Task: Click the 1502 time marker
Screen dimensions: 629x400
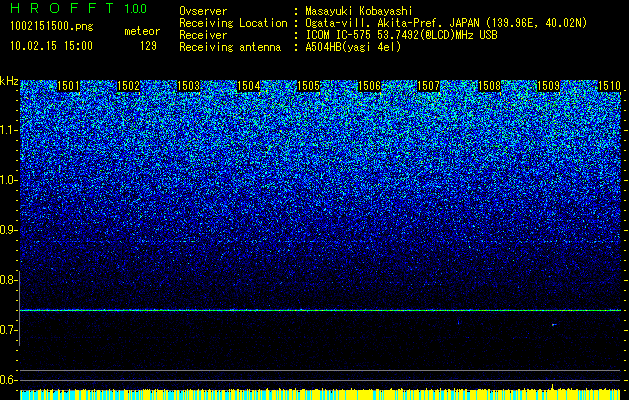Action: [x=128, y=86]
